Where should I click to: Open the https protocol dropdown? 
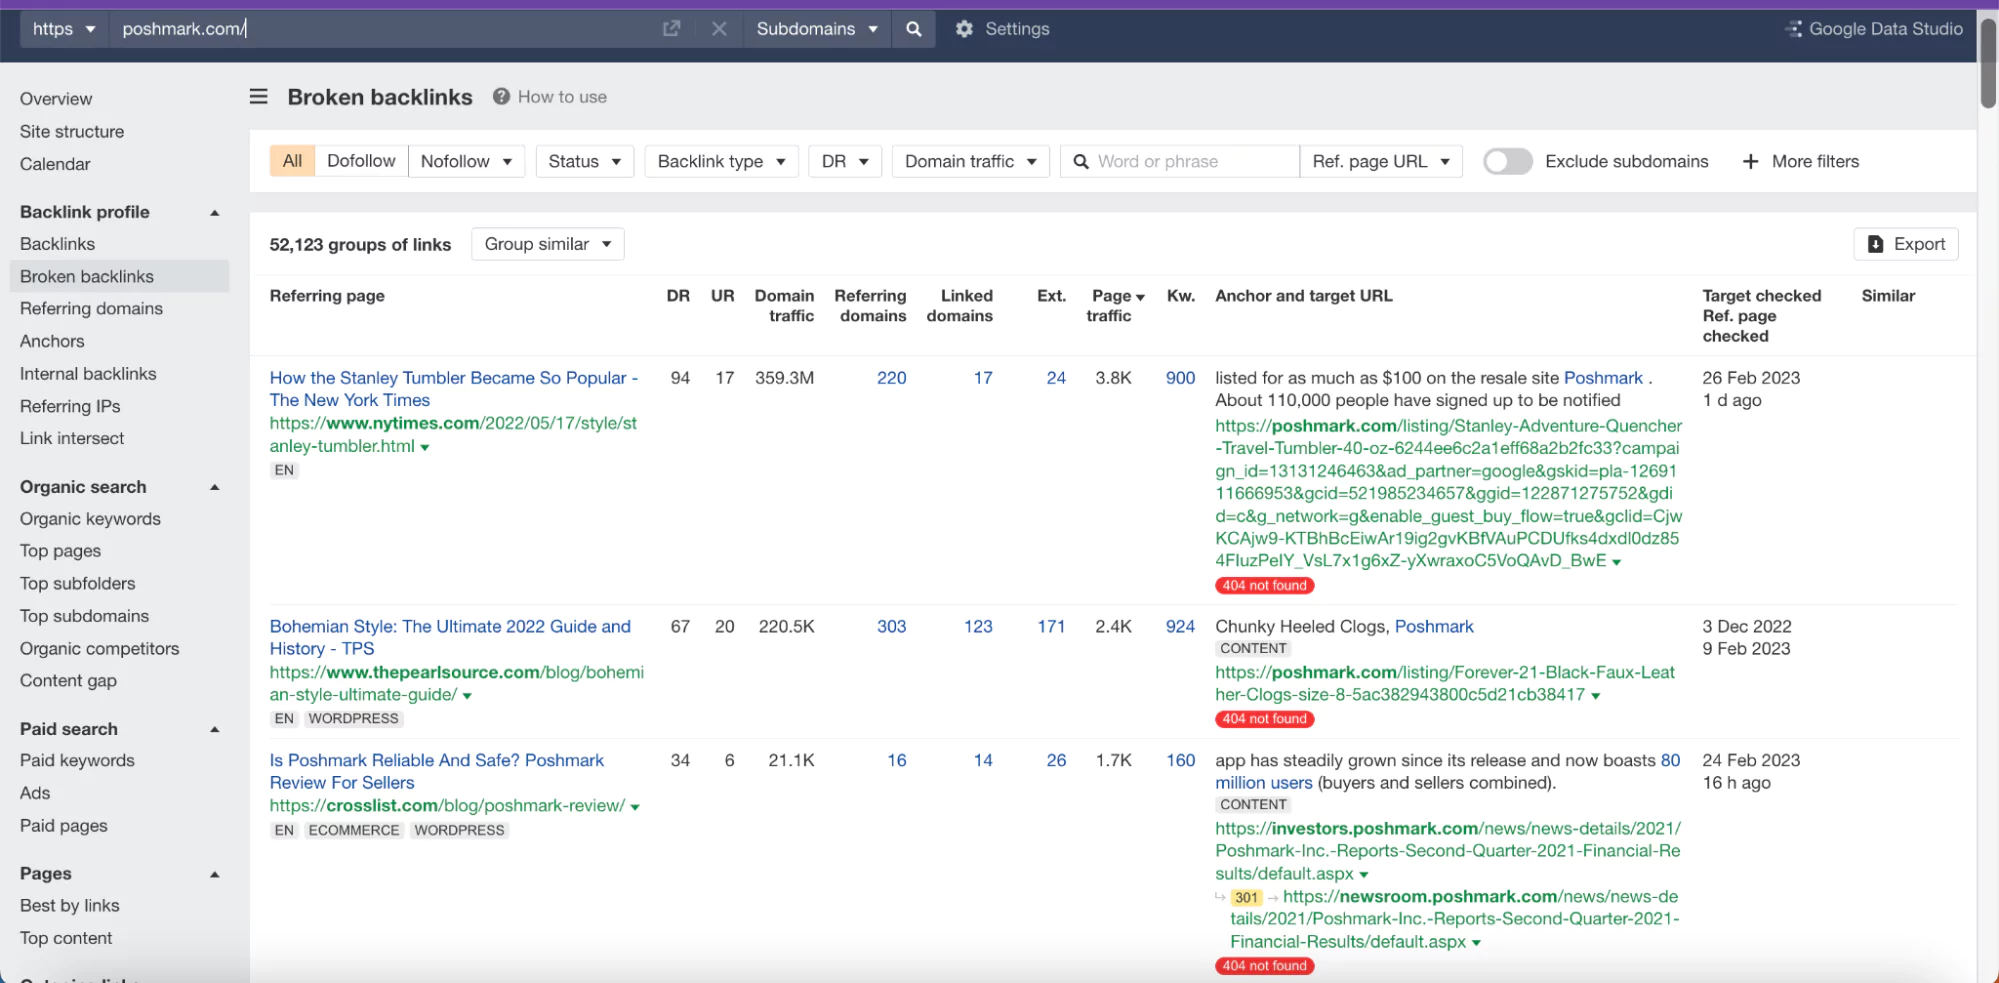[x=63, y=29]
